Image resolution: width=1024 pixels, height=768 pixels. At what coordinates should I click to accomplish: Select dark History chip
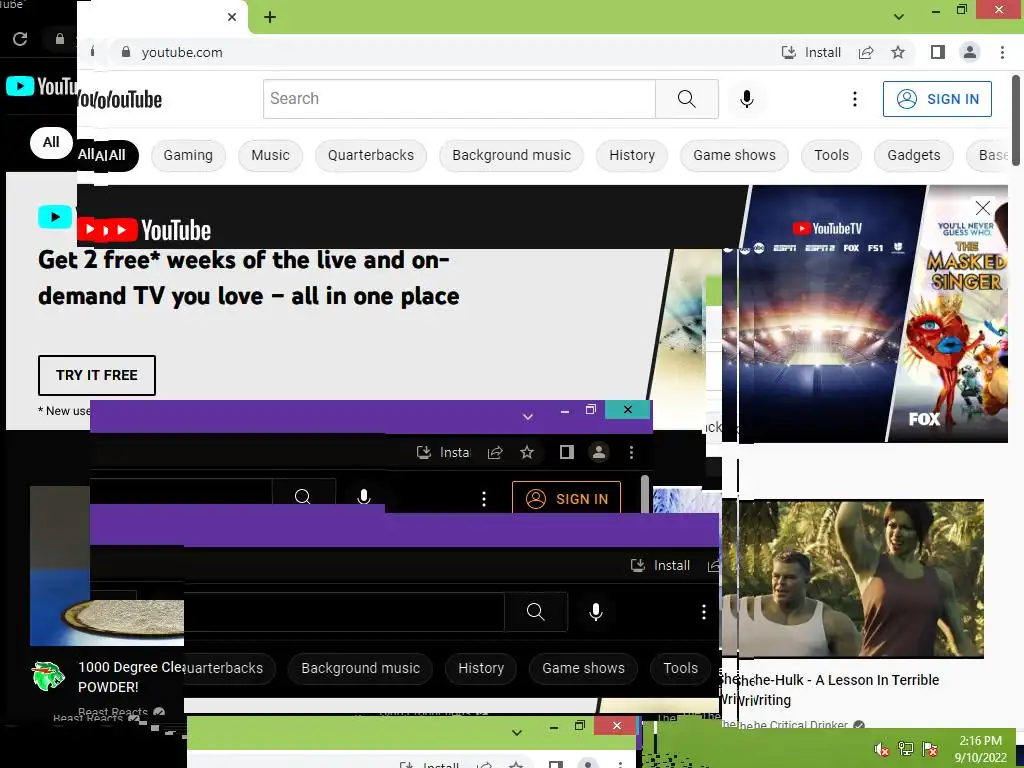481,669
